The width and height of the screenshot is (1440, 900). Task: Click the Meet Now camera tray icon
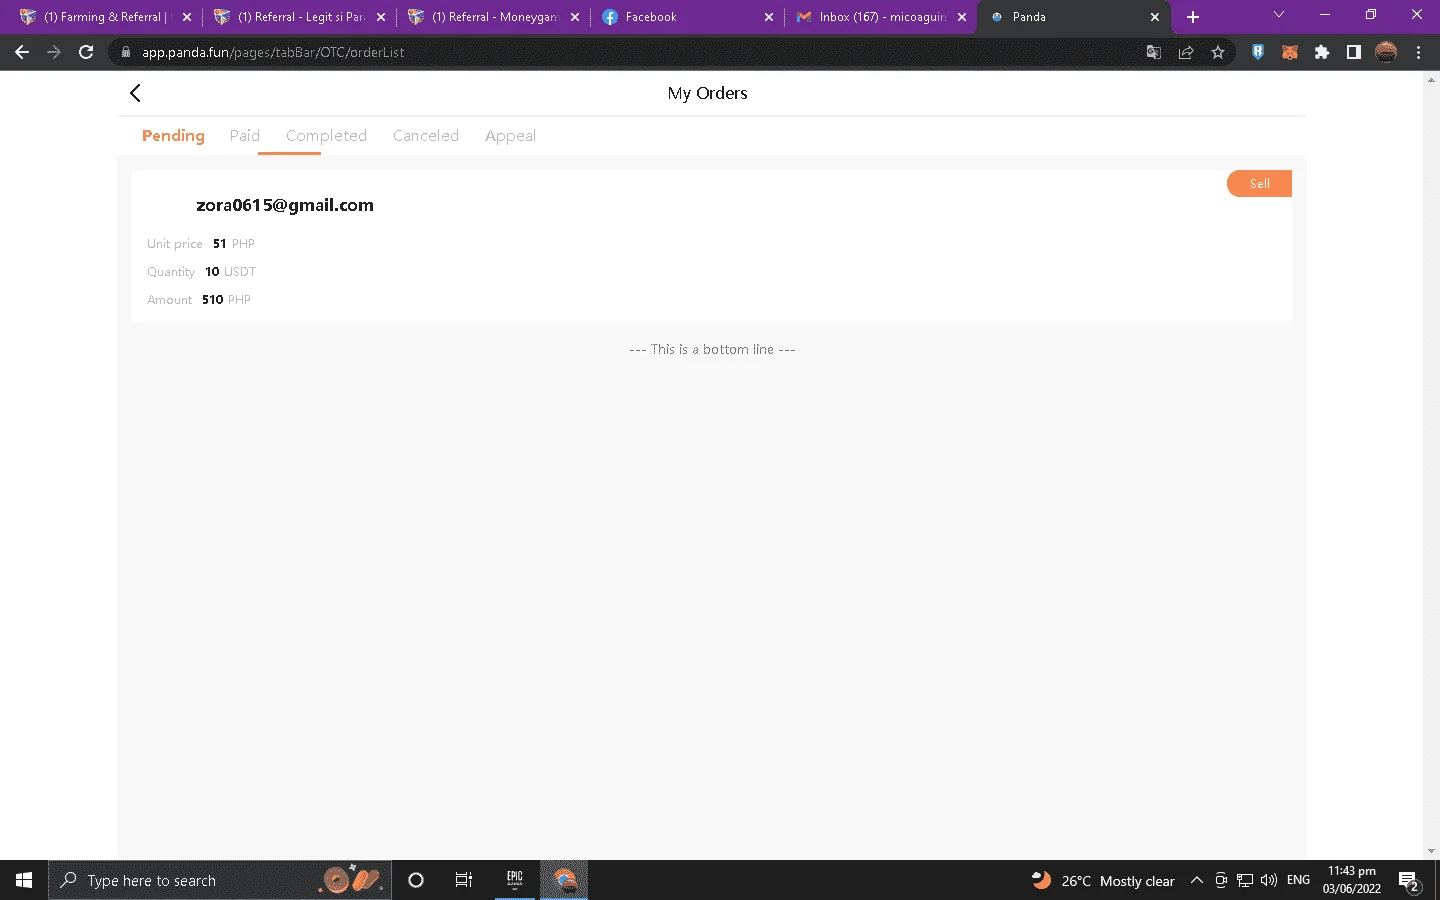click(x=1221, y=881)
